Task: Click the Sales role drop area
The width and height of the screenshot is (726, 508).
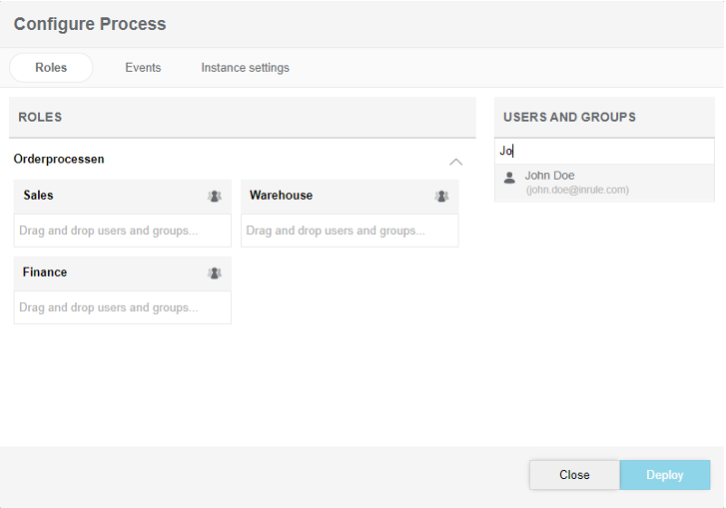Action: pyautogui.click(x=122, y=231)
